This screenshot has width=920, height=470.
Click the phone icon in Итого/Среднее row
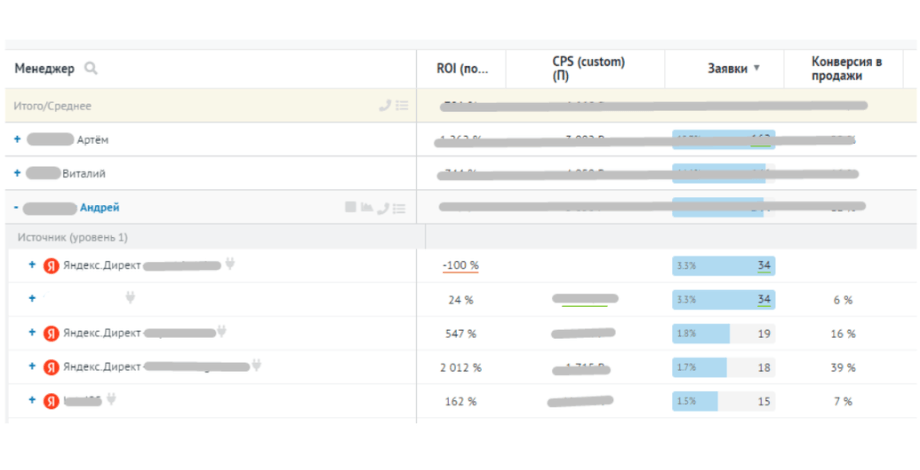pos(385,105)
